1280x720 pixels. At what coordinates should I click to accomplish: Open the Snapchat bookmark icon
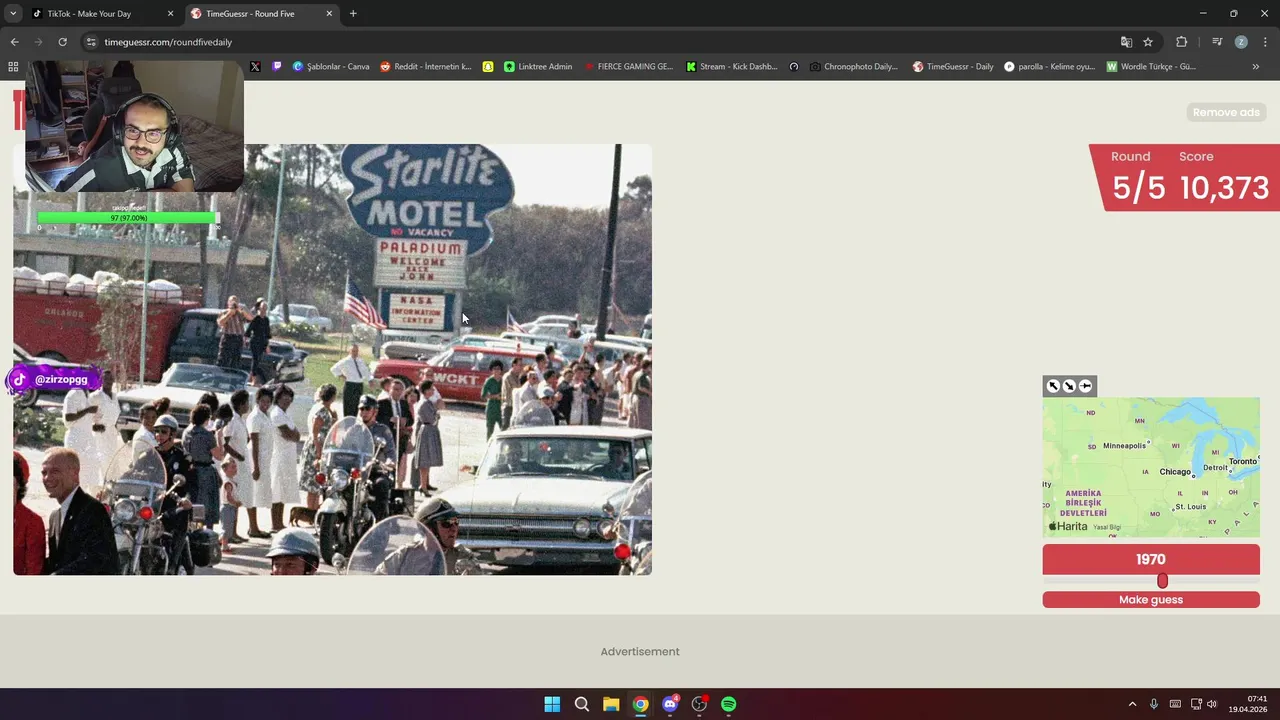488,67
